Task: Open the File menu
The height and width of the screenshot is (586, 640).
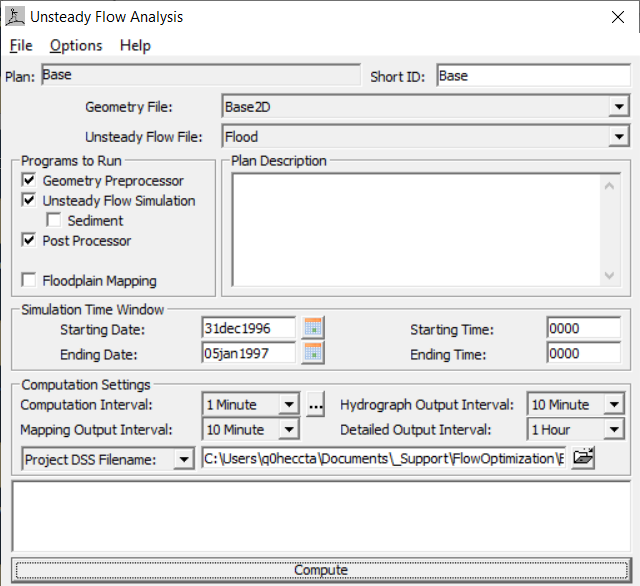Action: tap(21, 45)
